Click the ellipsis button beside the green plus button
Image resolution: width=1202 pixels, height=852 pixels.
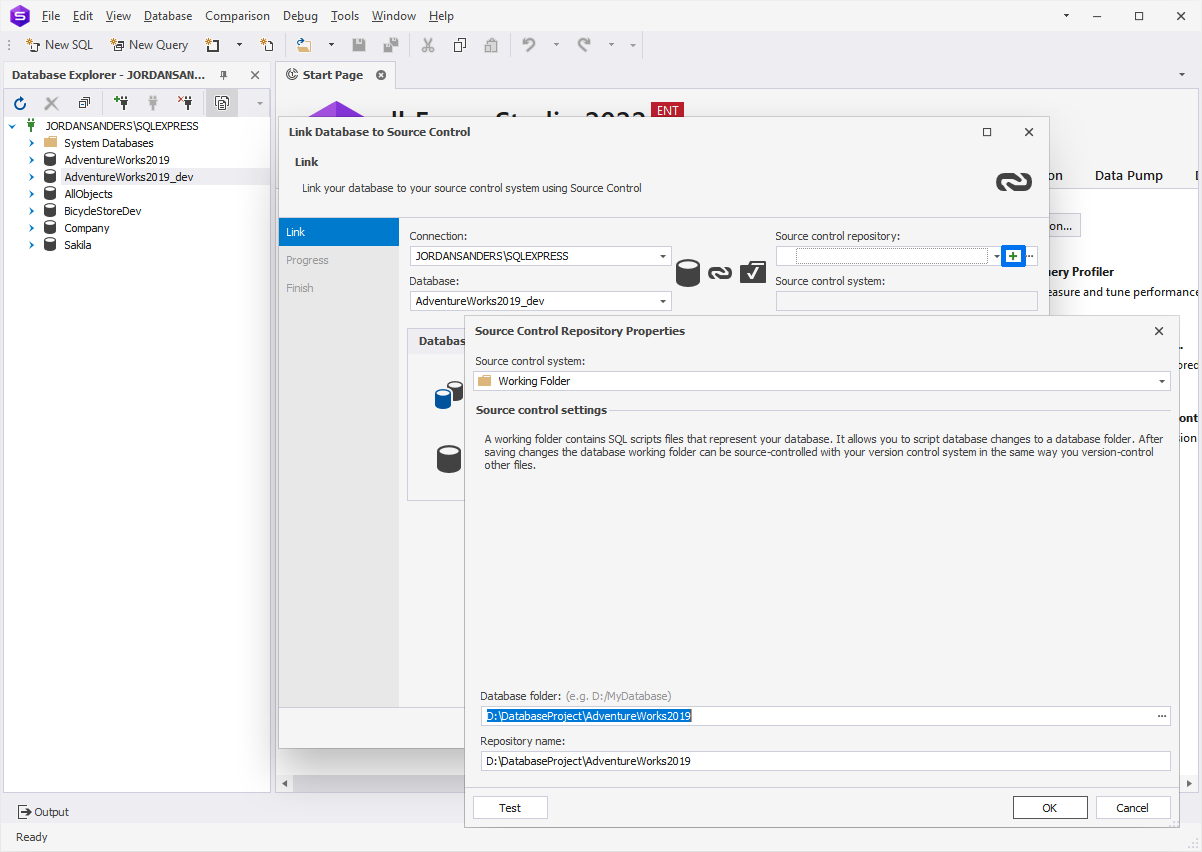pos(1030,256)
